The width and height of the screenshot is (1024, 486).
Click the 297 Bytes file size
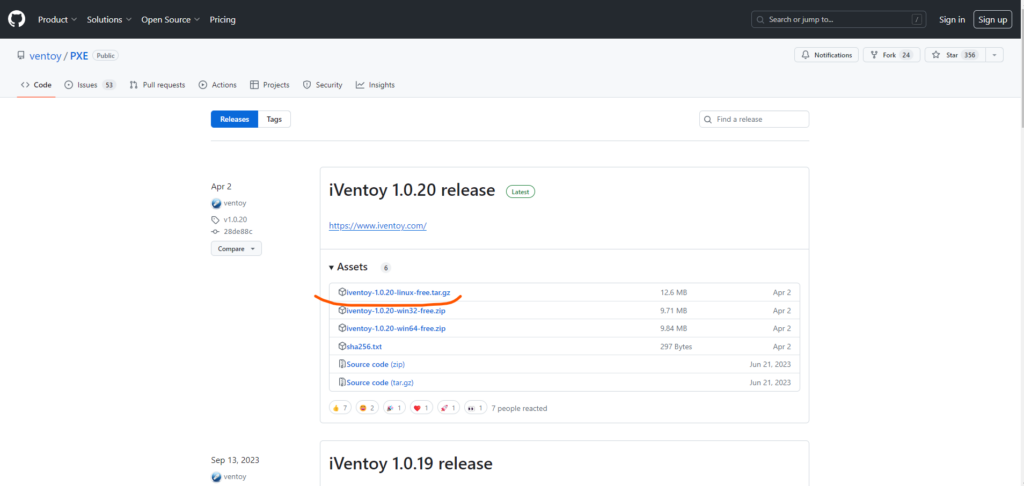pyautogui.click(x=676, y=346)
